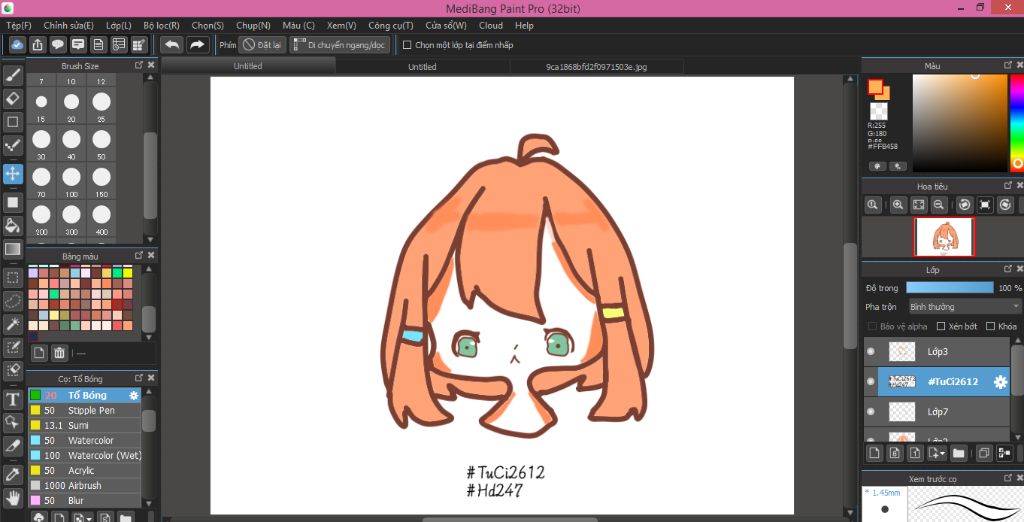This screenshot has width=1024, height=522.
Task: Select the Blur brush
Action: click(85, 500)
